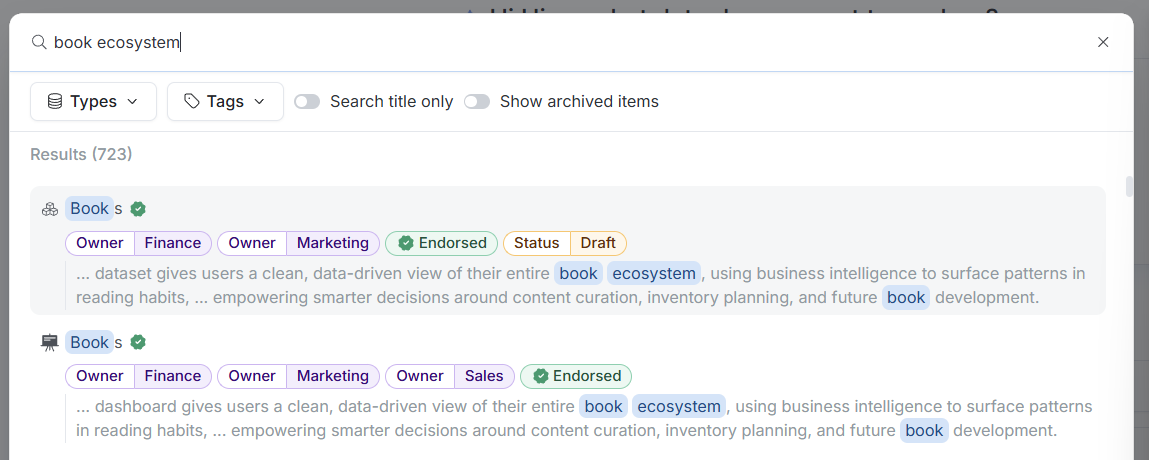This screenshot has height=460, width=1149.
Task: Open the first Books dataset result
Action: click(91, 209)
